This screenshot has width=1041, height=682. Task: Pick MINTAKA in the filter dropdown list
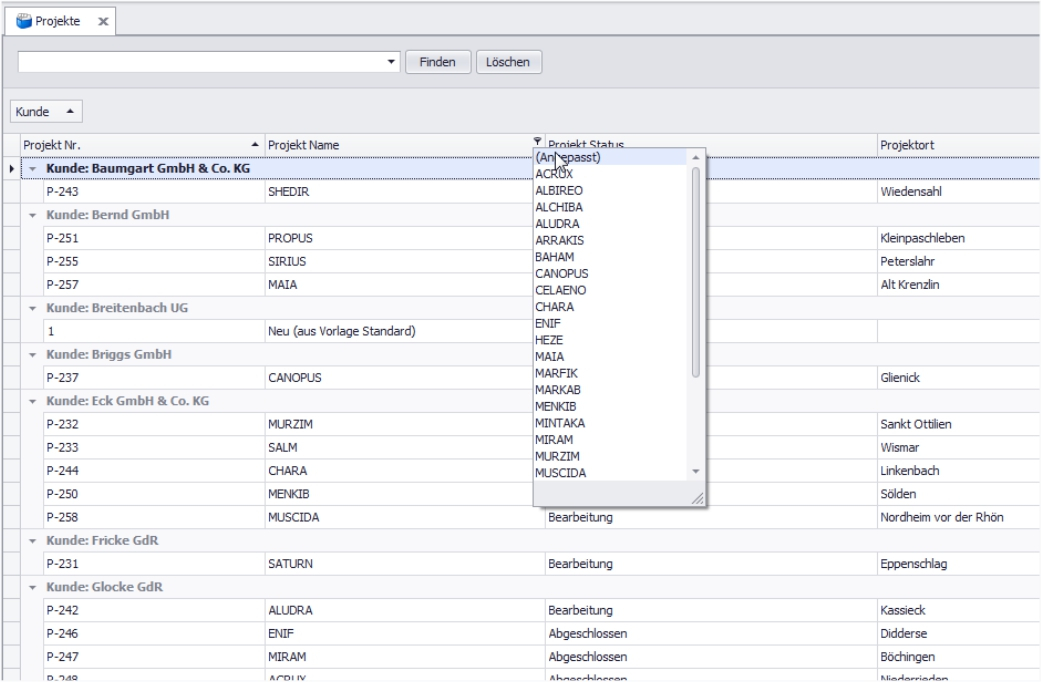tap(560, 423)
